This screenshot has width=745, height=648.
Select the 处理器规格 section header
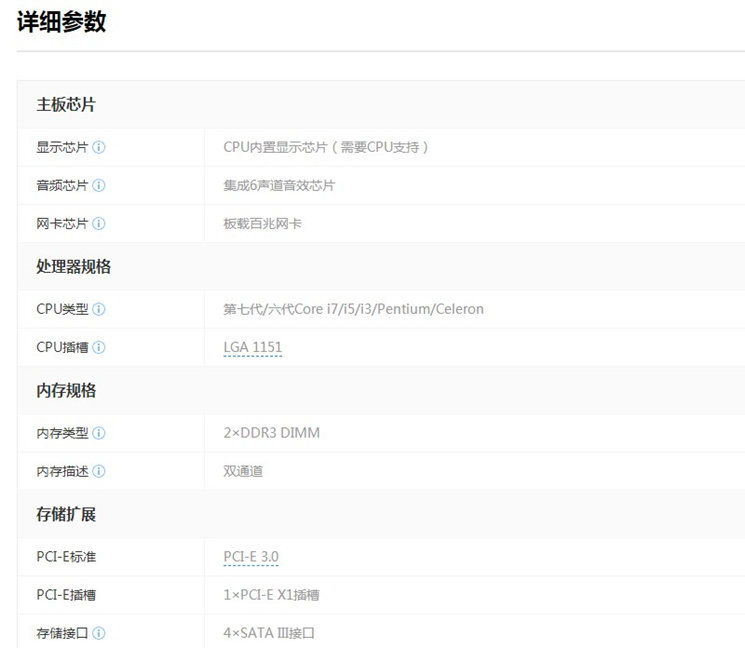click(x=74, y=267)
